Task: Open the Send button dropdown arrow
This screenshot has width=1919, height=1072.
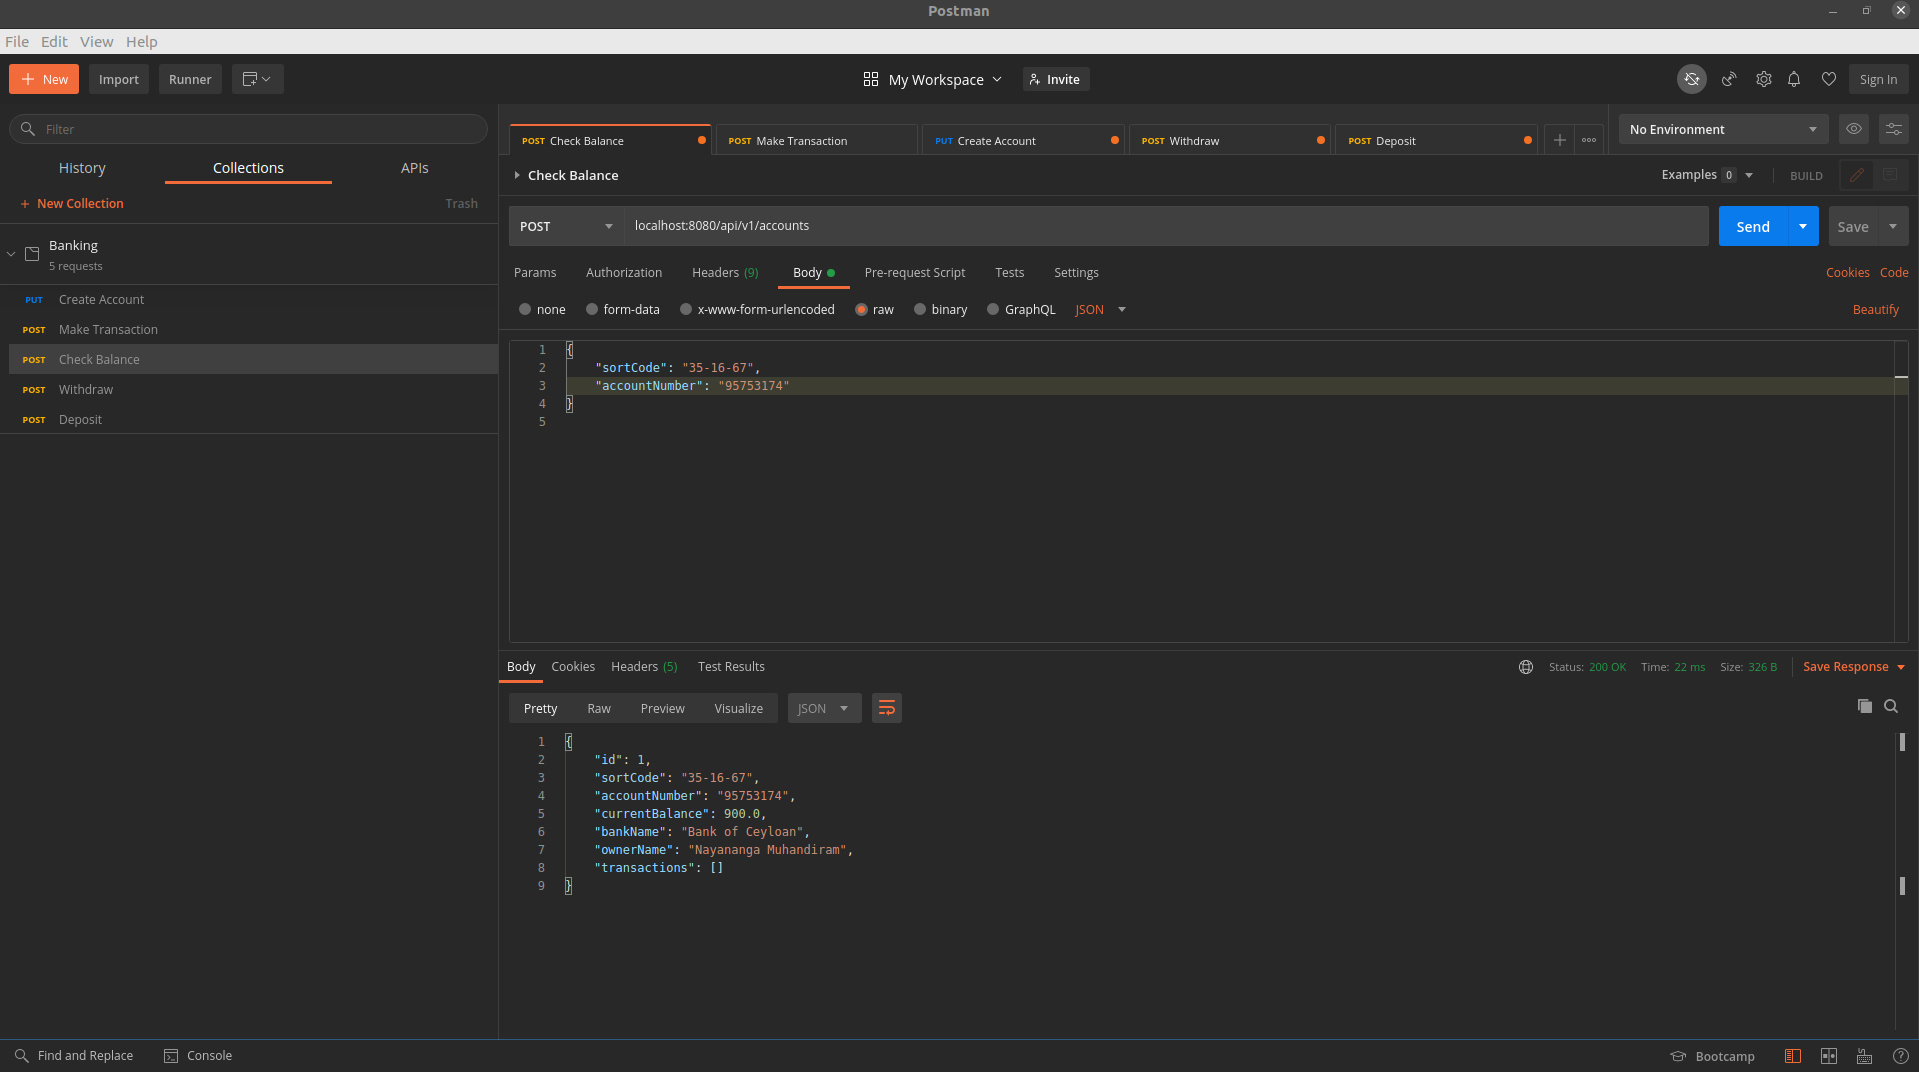Action: click(x=1803, y=226)
